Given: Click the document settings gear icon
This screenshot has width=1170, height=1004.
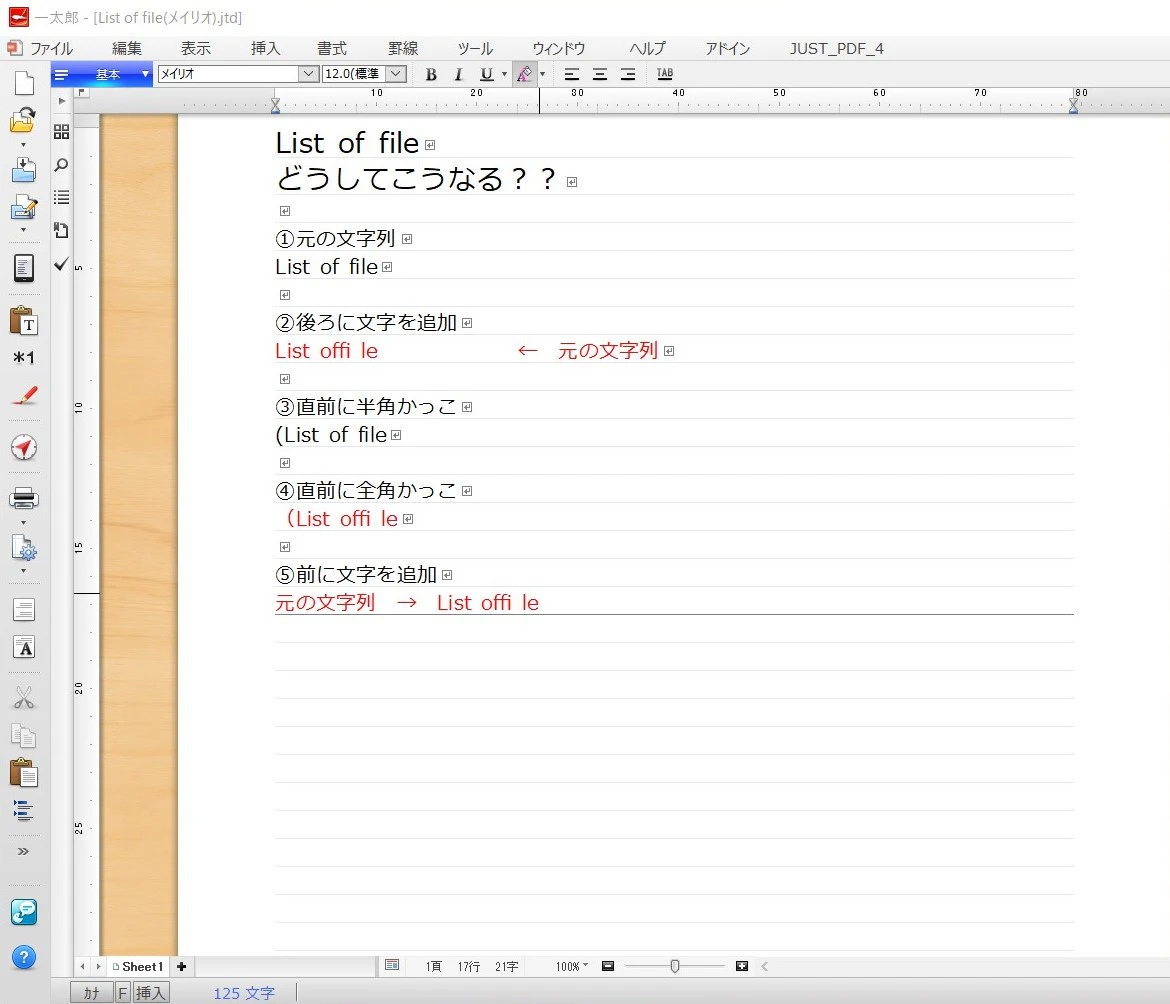Looking at the screenshot, I should tap(24, 548).
